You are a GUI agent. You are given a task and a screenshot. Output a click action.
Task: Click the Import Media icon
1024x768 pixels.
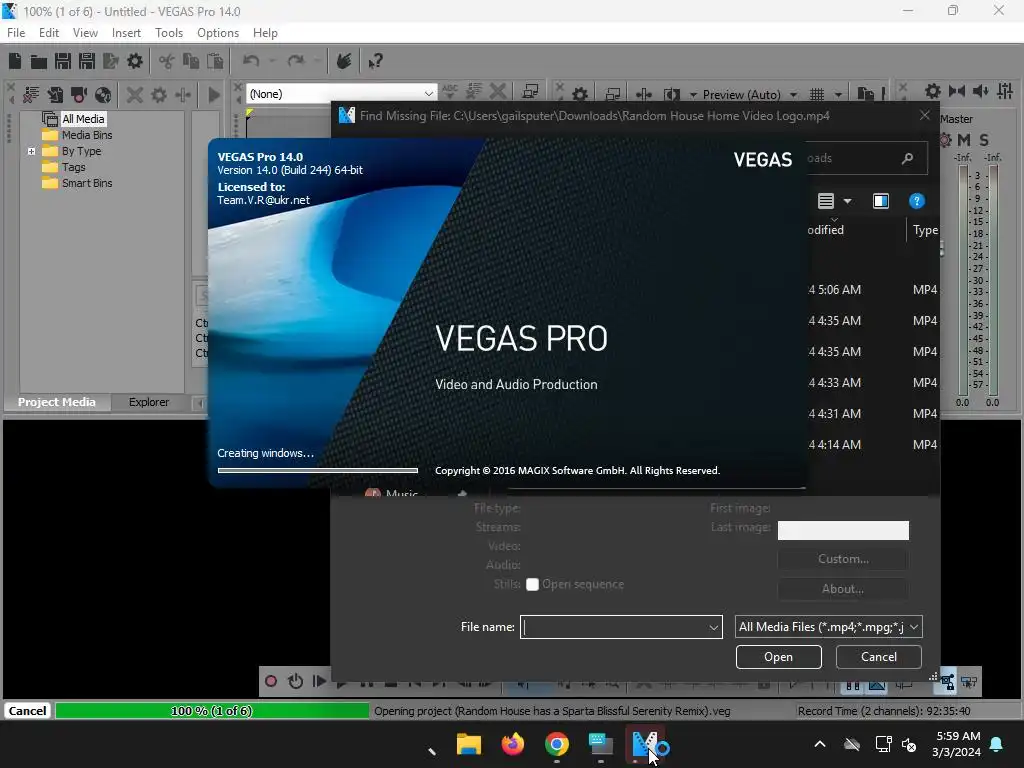(x=56, y=95)
